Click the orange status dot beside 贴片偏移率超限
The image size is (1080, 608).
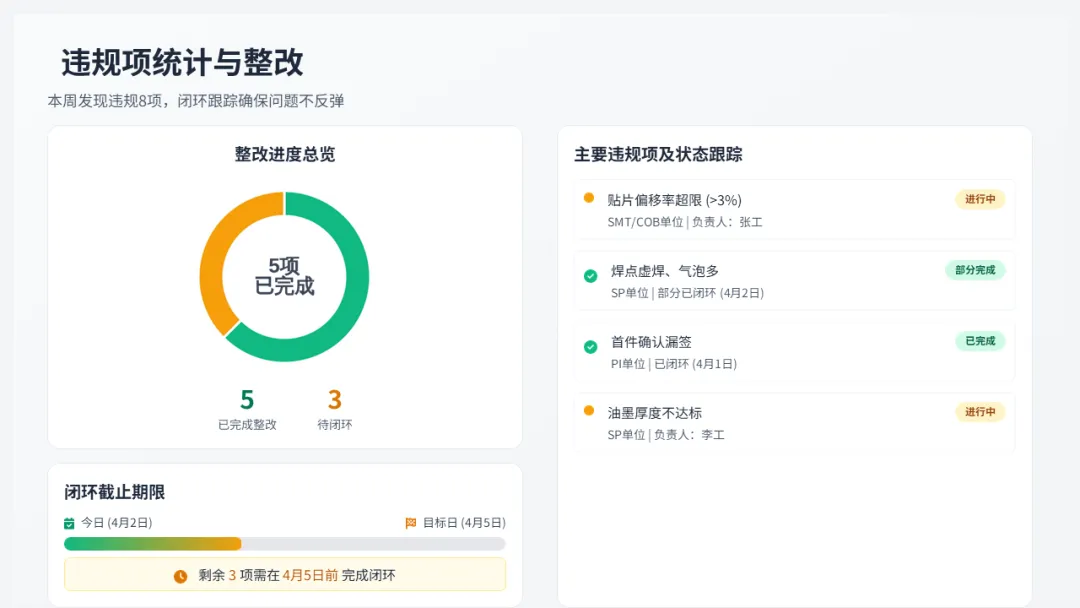coord(589,198)
